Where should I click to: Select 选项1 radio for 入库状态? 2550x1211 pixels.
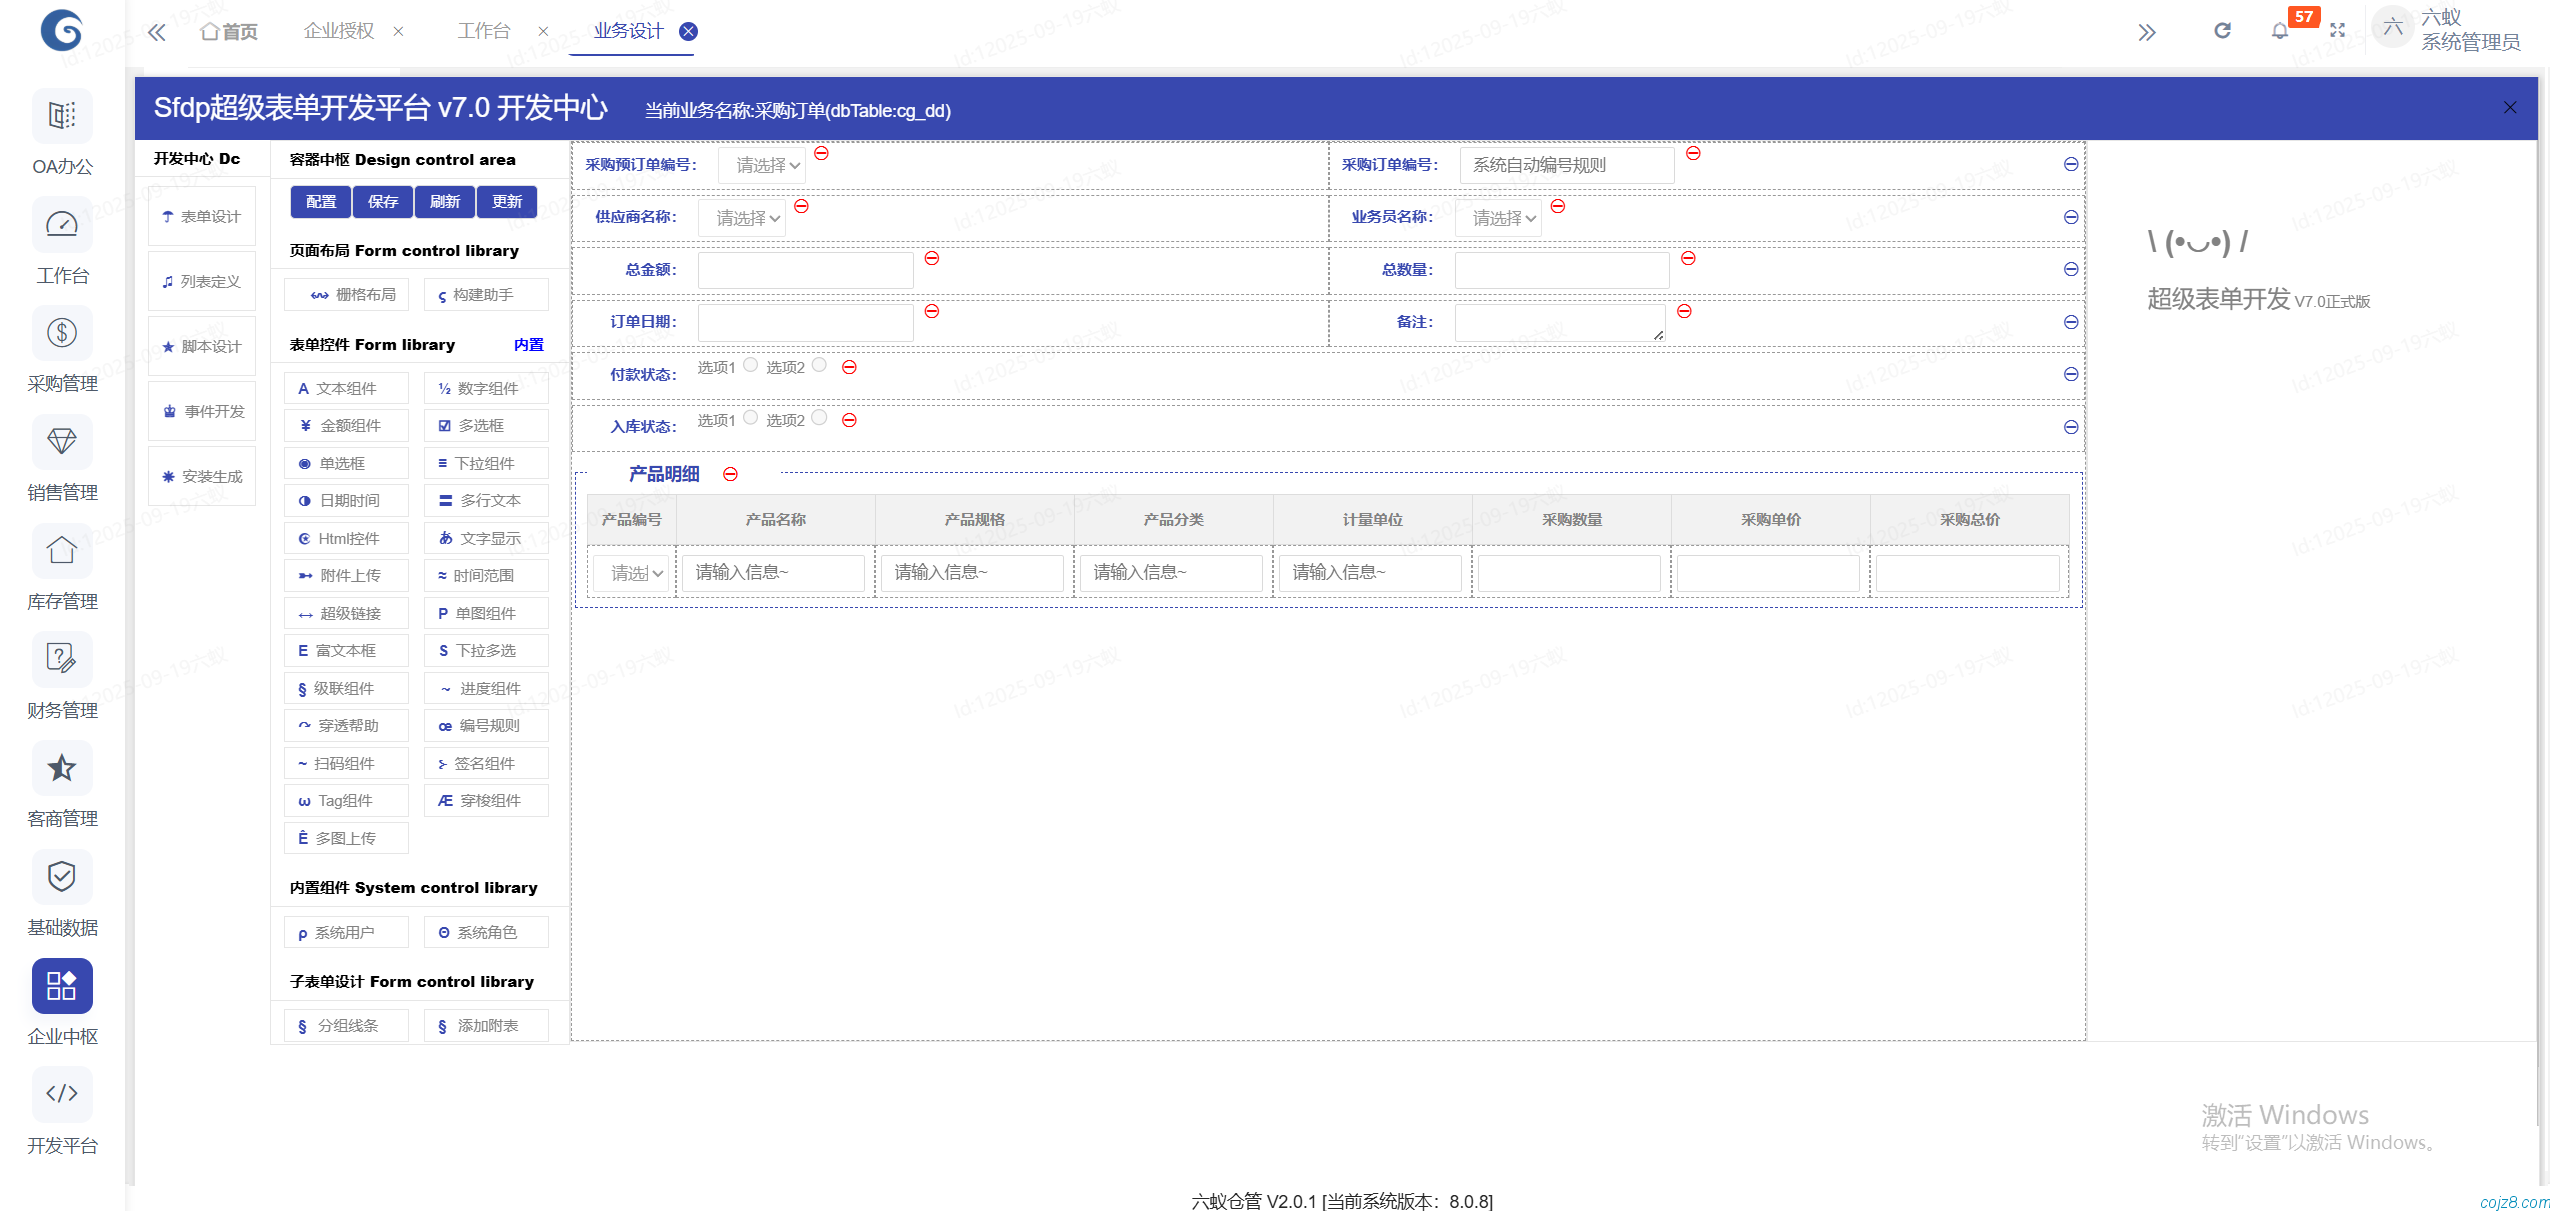coord(750,418)
